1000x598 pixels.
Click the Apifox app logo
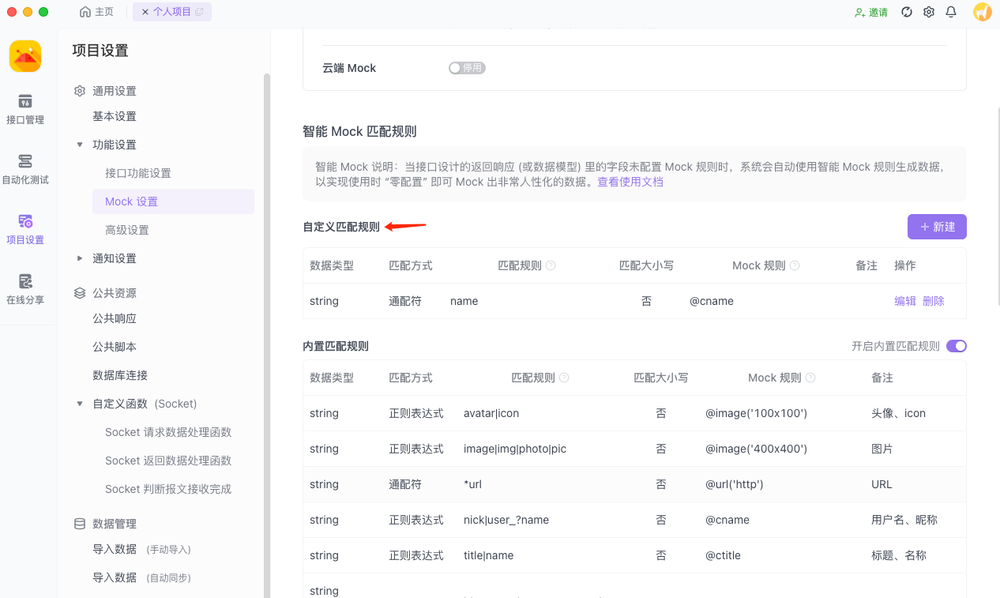coord(25,56)
